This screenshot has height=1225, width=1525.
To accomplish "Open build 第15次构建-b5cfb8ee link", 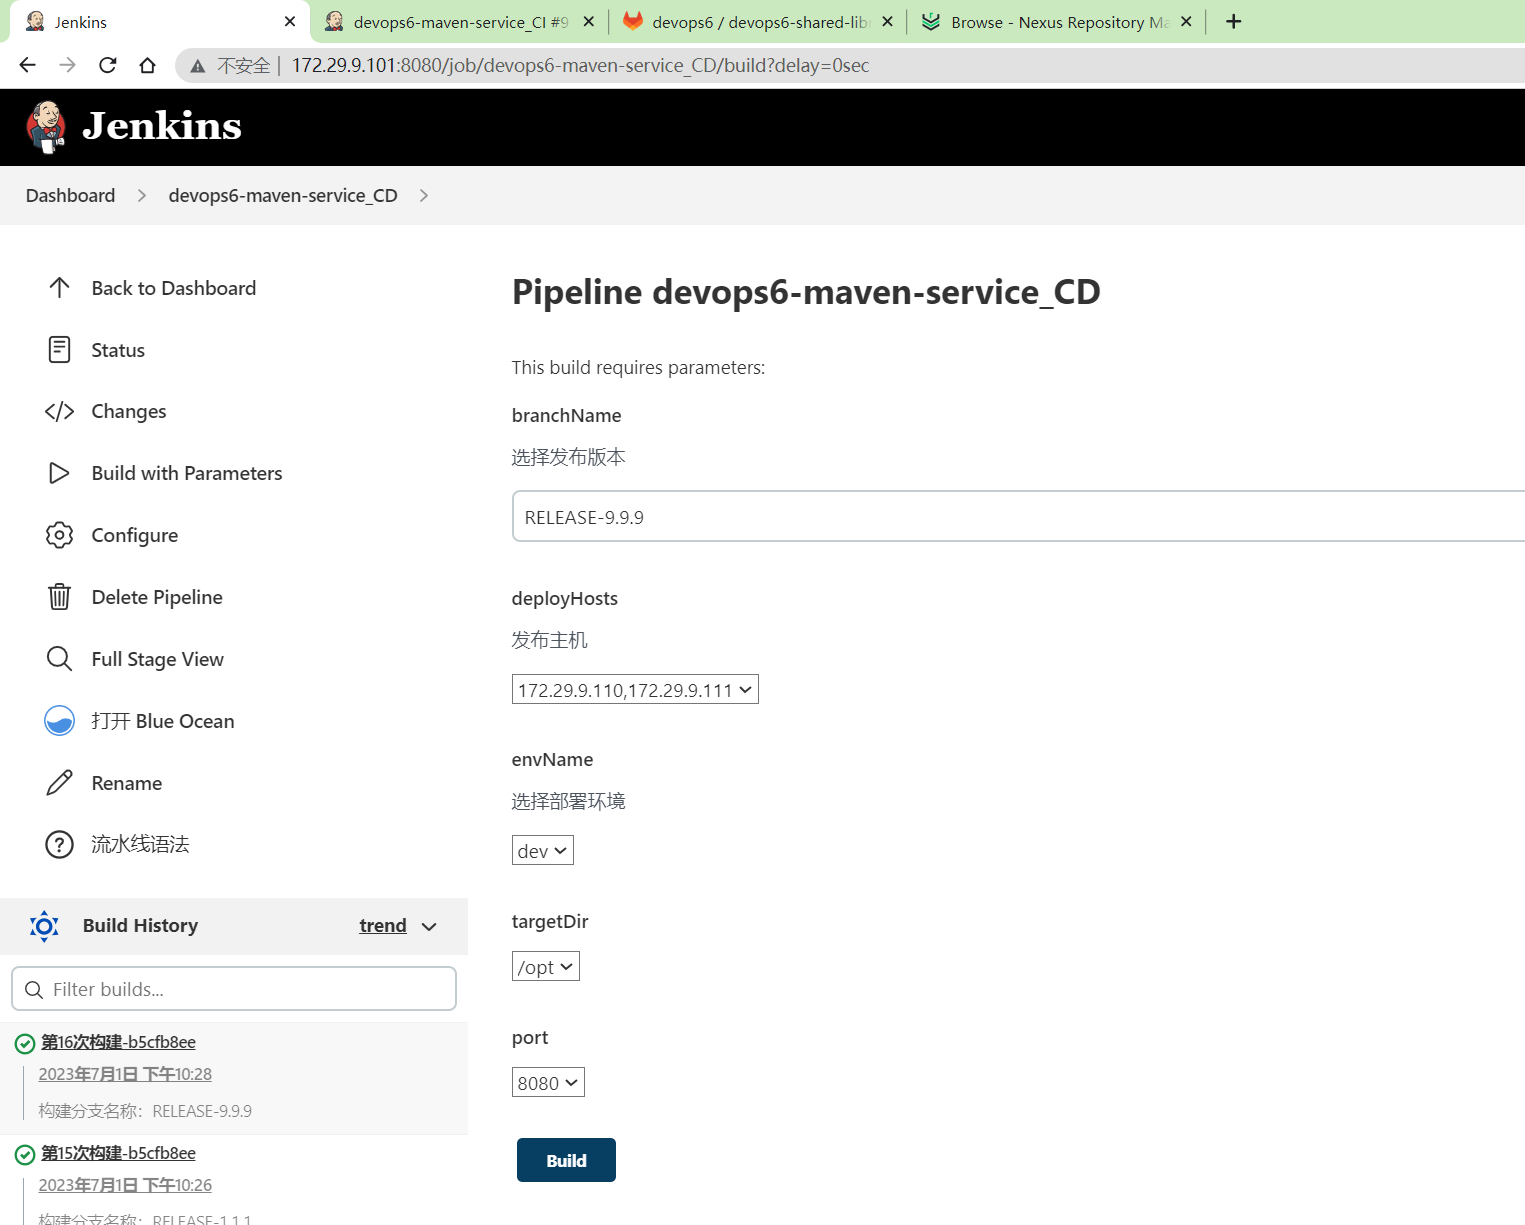I will coord(118,1153).
